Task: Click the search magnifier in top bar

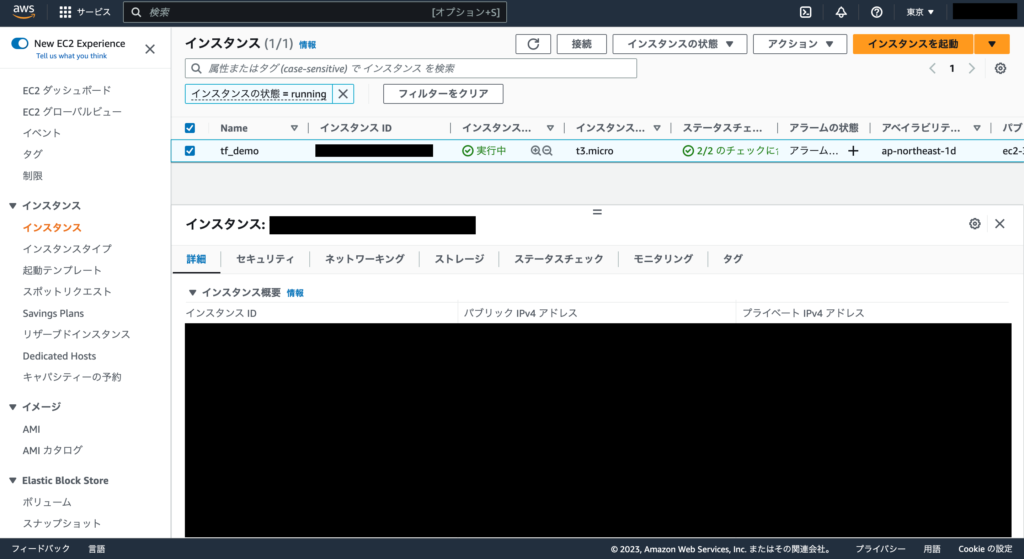Action: [x=136, y=12]
